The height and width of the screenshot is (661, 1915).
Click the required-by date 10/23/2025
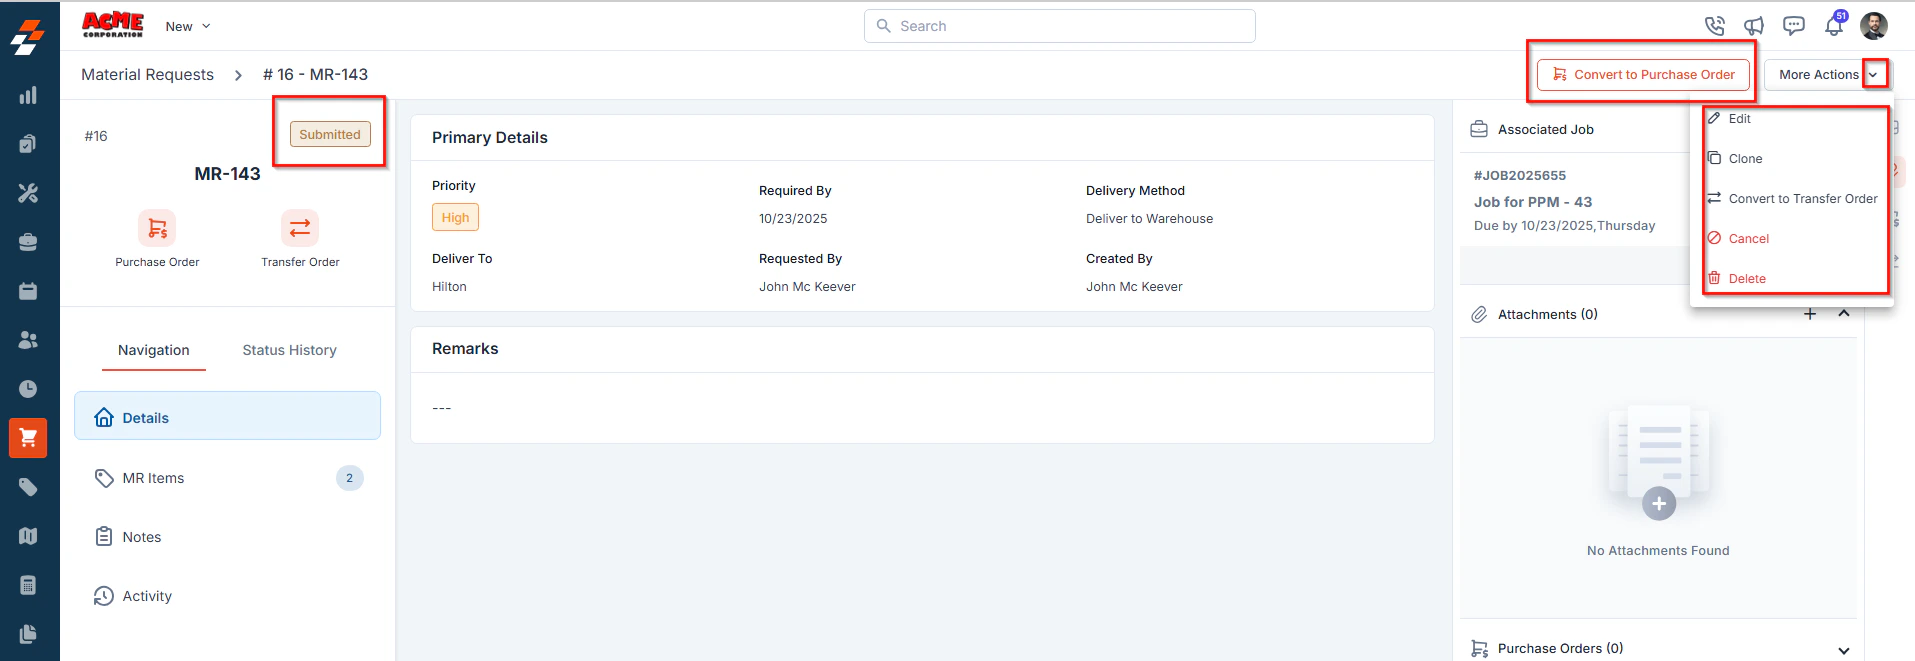[x=793, y=219]
